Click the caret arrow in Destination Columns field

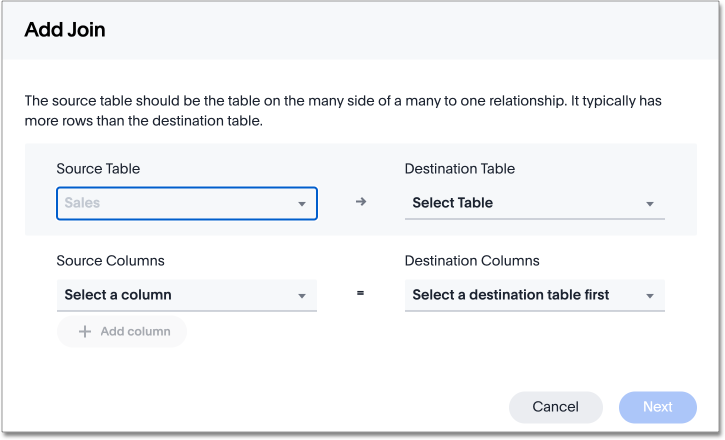pos(649,296)
